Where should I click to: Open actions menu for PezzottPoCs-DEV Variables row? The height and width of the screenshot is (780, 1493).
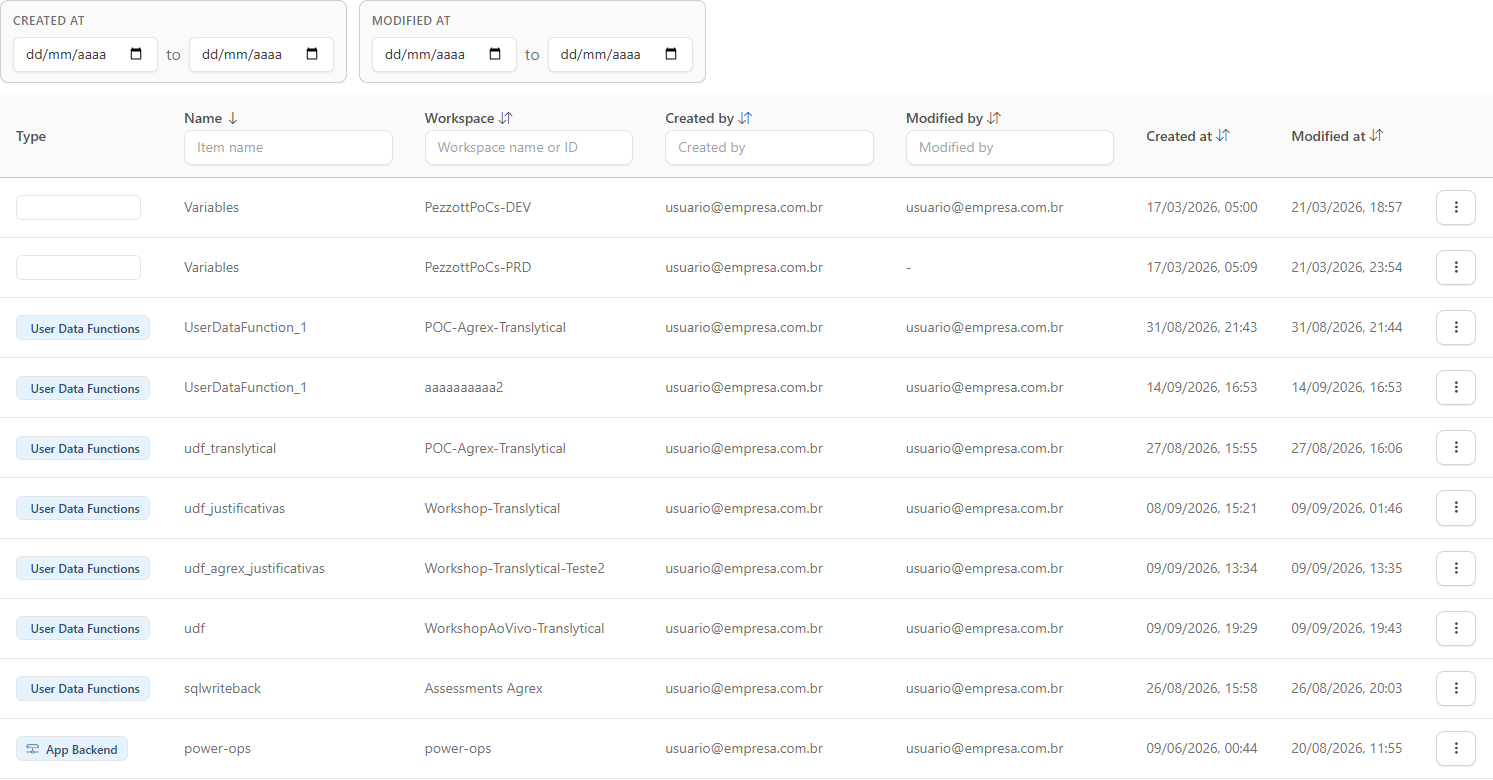click(1455, 207)
